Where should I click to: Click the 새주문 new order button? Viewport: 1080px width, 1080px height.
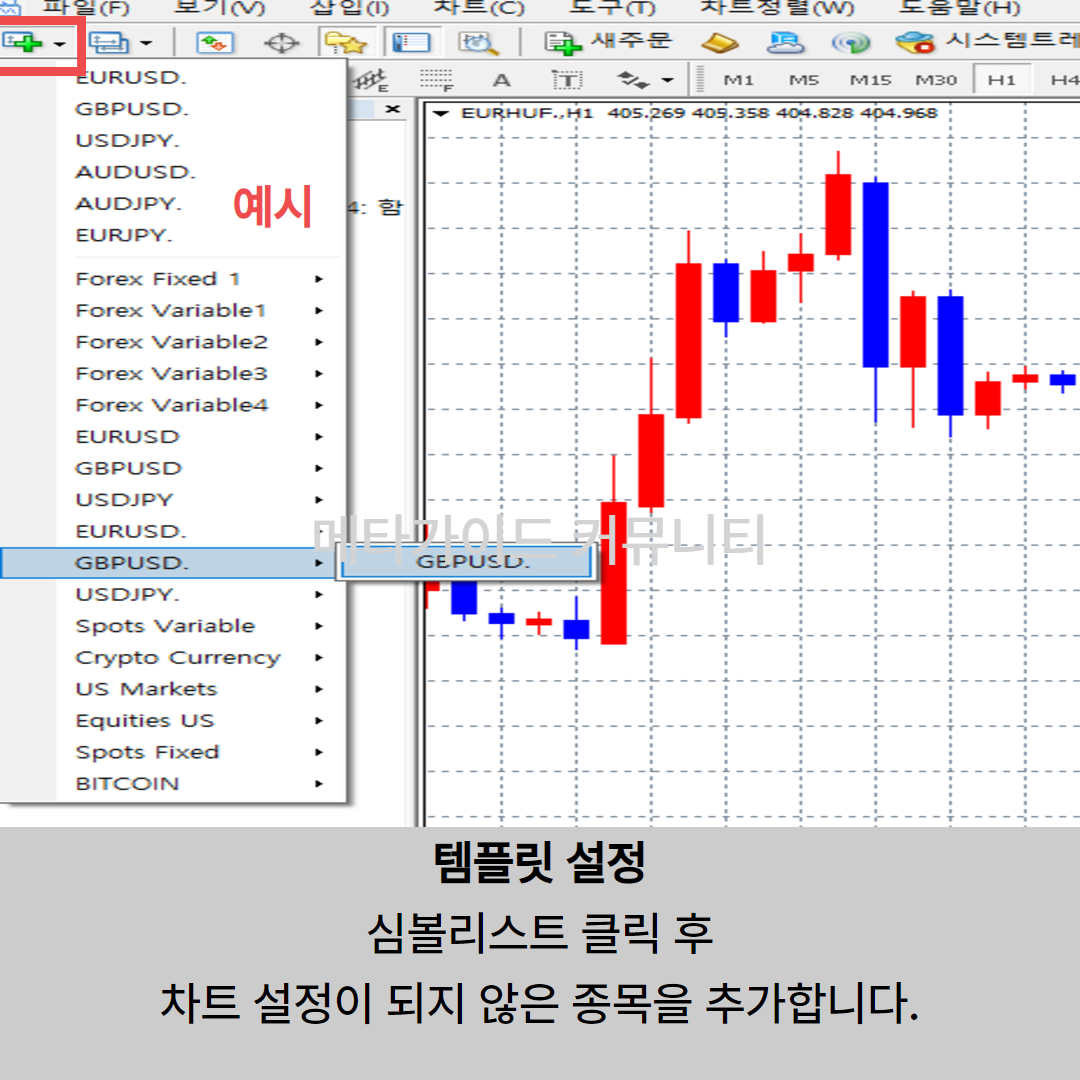[x=608, y=42]
